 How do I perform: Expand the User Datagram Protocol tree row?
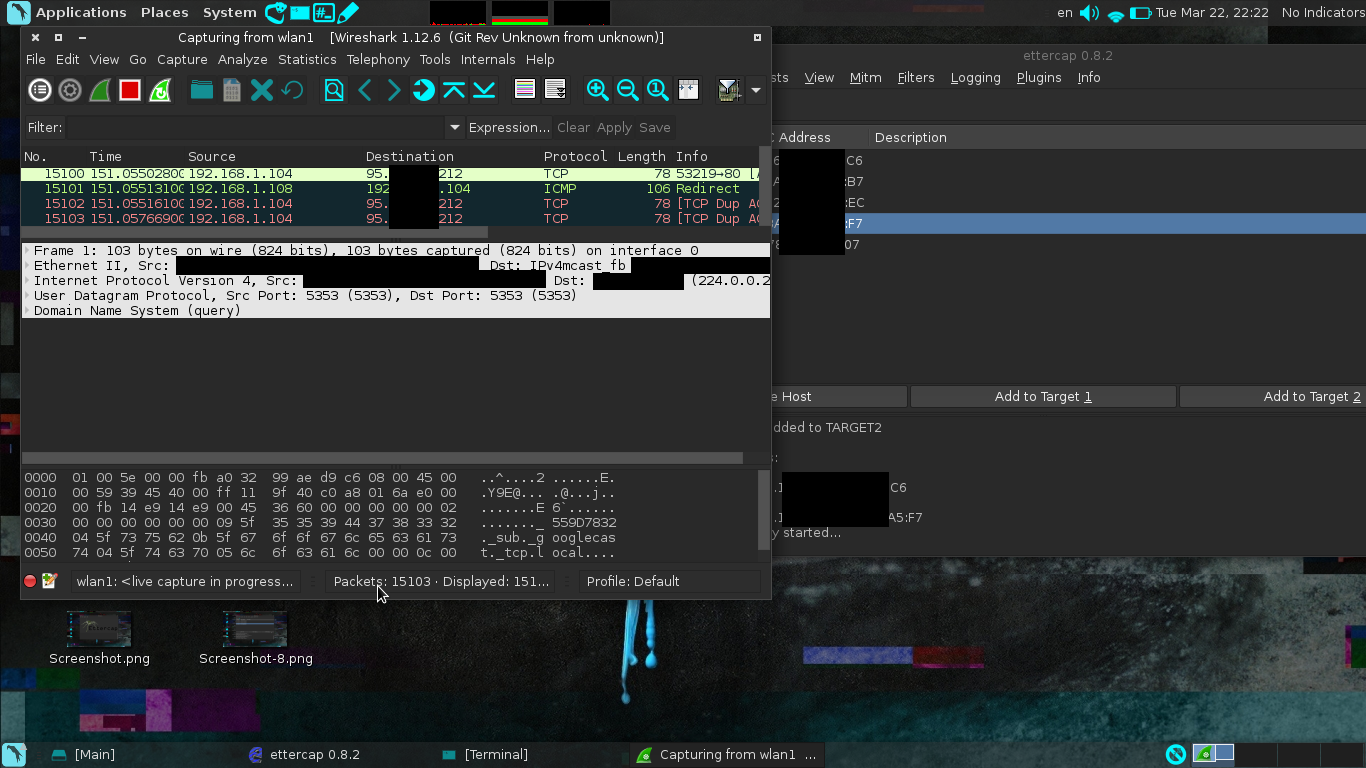(27, 296)
